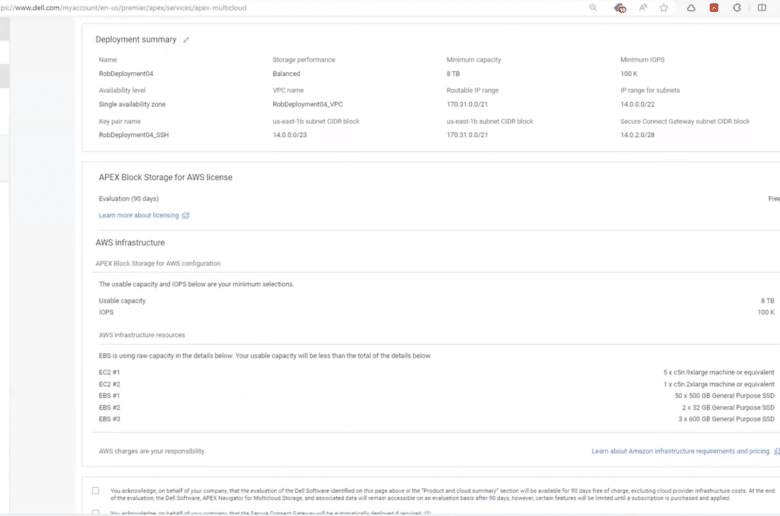The width and height of the screenshot is (780, 516).
Task: Check the 90-day evaluation acknowledgment checkbox
Action: [x=96, y=491]
